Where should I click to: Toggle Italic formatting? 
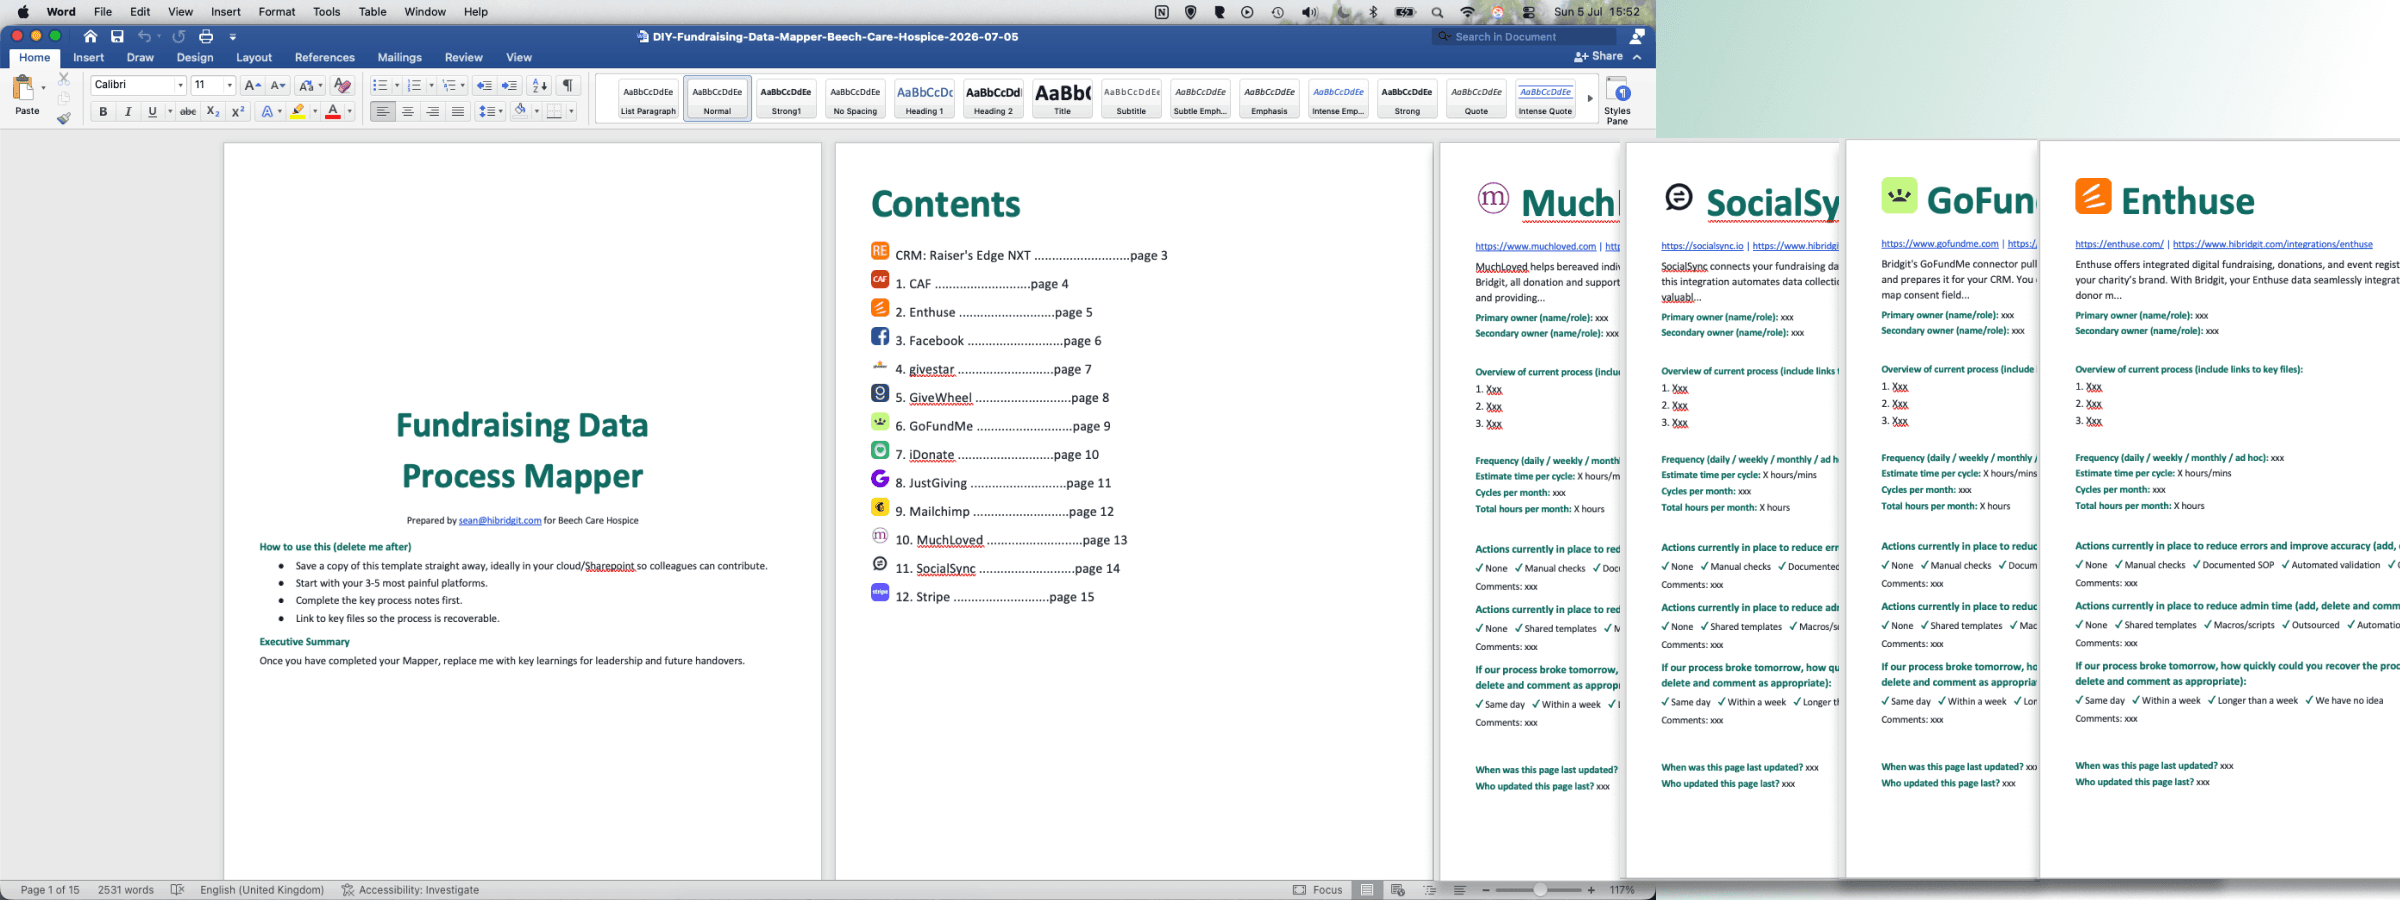coord(128,112)
